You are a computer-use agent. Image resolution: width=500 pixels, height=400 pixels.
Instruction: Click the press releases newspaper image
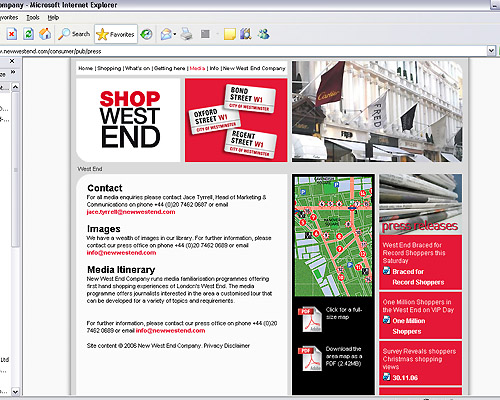(x=420, y=204)
